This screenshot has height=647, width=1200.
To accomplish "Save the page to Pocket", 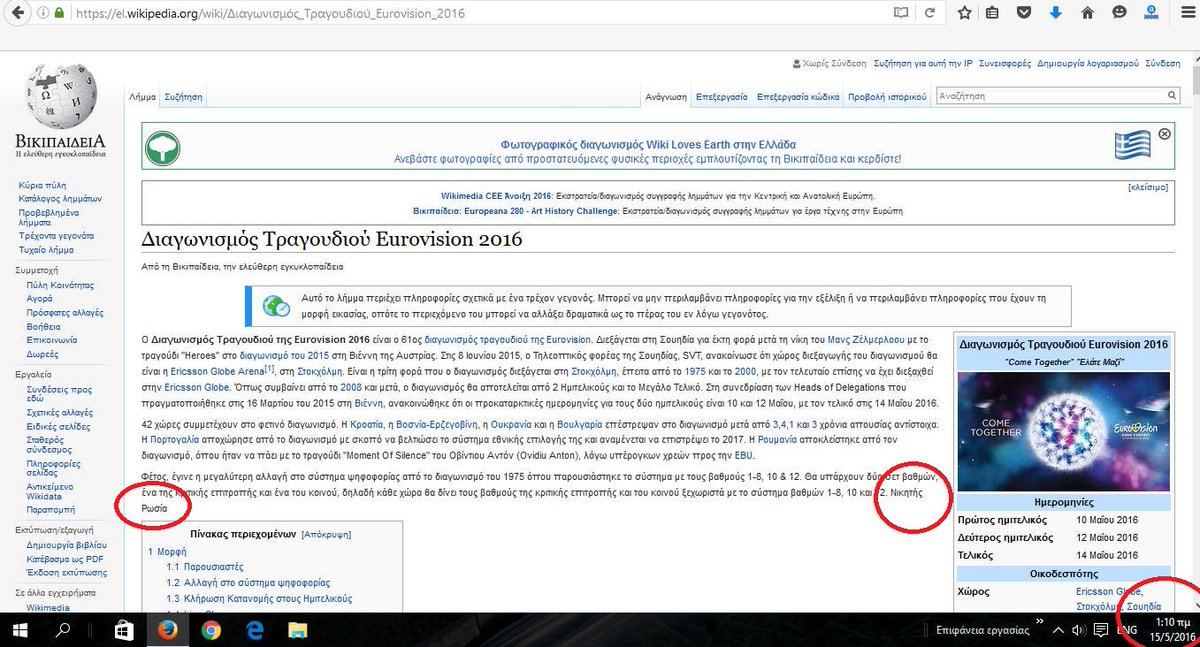I will coord(1023,13).
